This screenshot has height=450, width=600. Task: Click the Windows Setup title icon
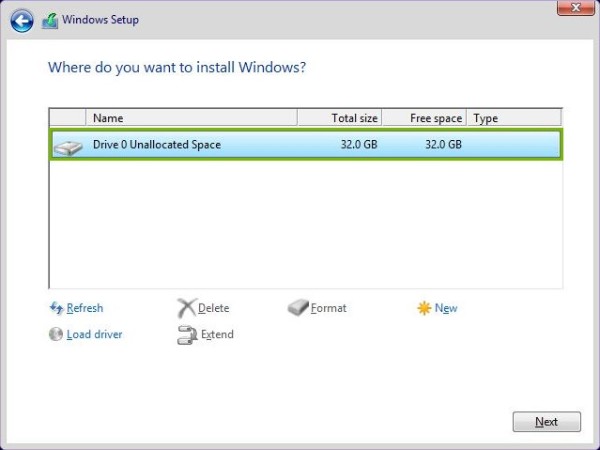click(50, 21)
